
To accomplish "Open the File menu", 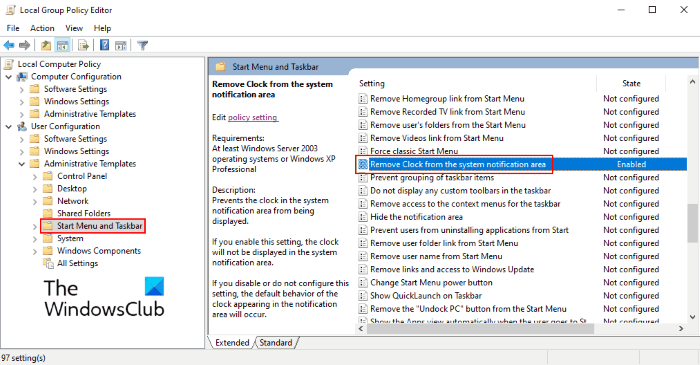I will 13,28.
